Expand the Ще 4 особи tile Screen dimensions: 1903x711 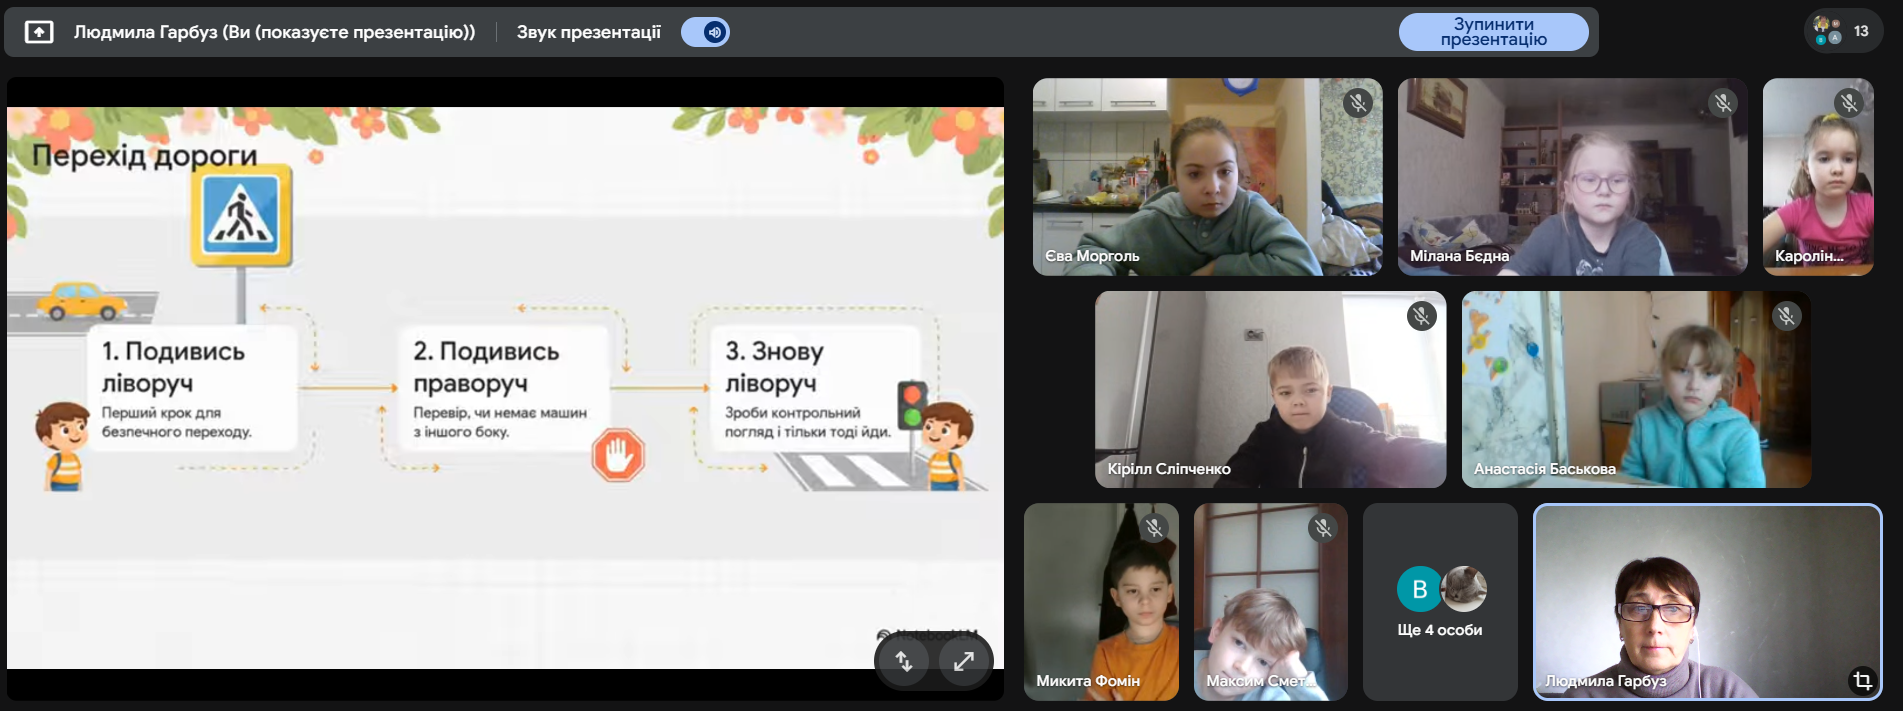point(1440,602)
